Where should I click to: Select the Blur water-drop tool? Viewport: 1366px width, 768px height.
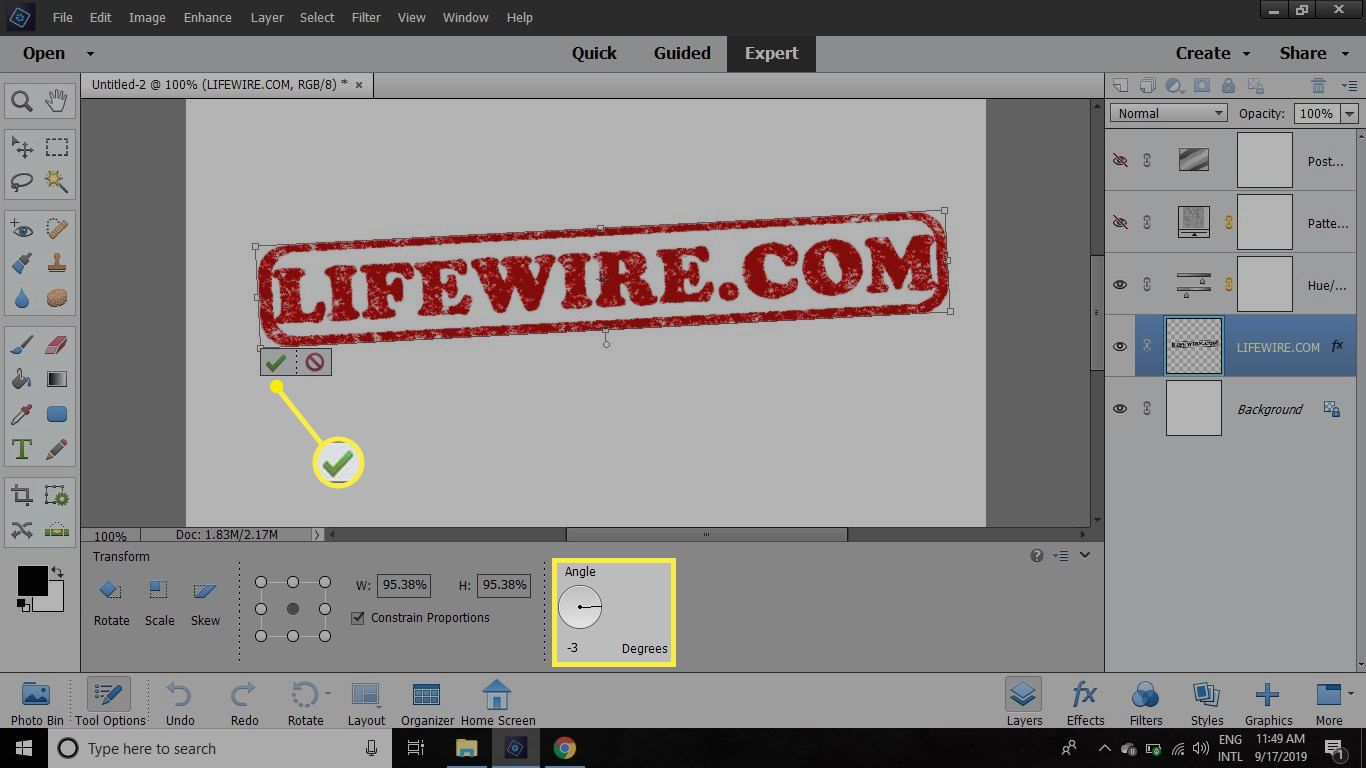pyautogui.click(x=21, y=298)
